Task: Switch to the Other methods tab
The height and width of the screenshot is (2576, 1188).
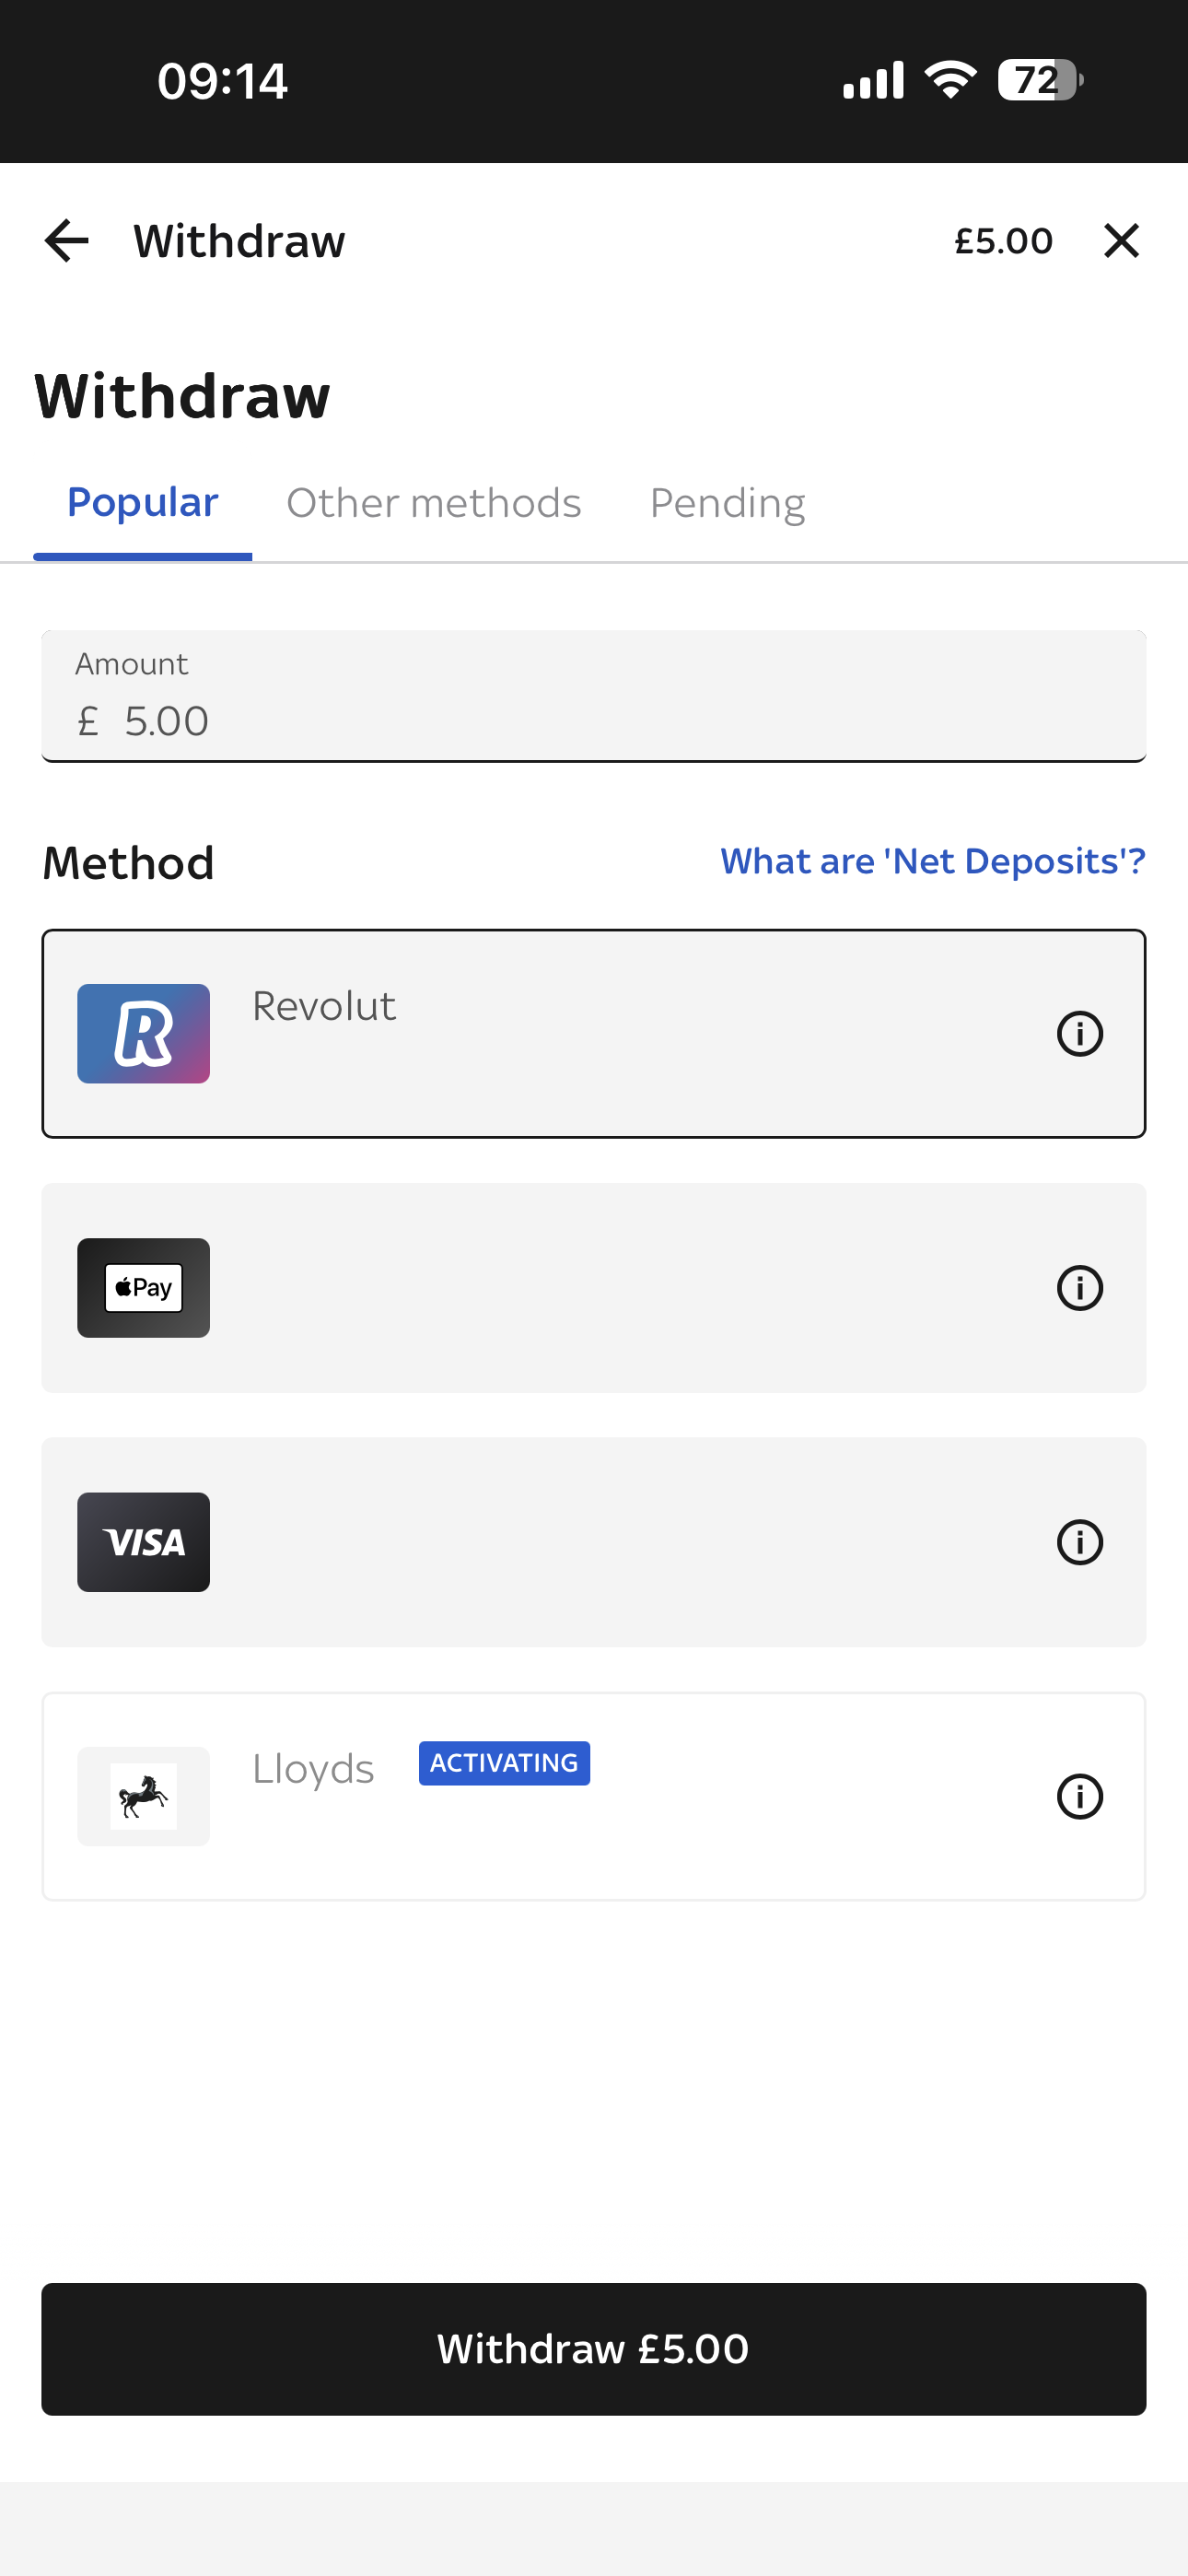Action: pos(434,503)
